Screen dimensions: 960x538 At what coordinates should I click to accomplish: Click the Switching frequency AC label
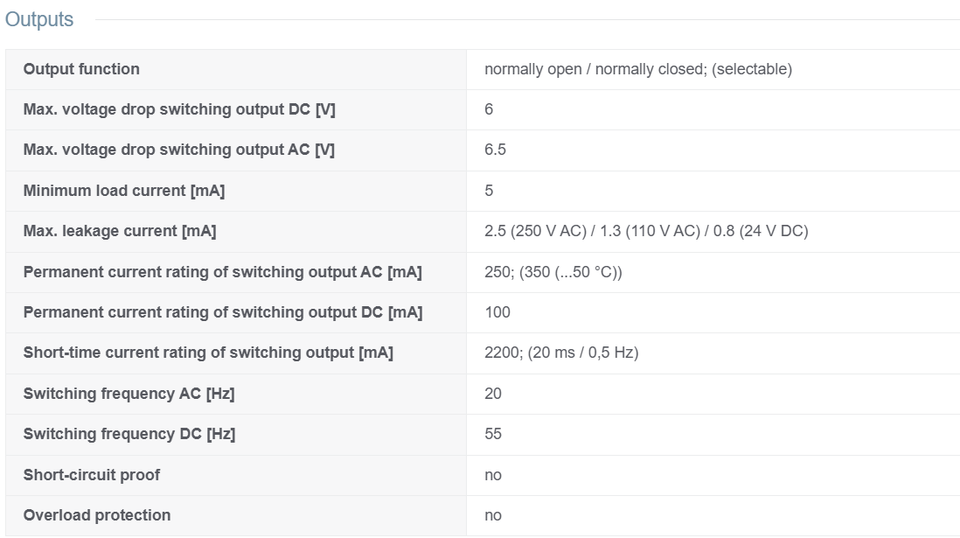(x=129, y=394)
